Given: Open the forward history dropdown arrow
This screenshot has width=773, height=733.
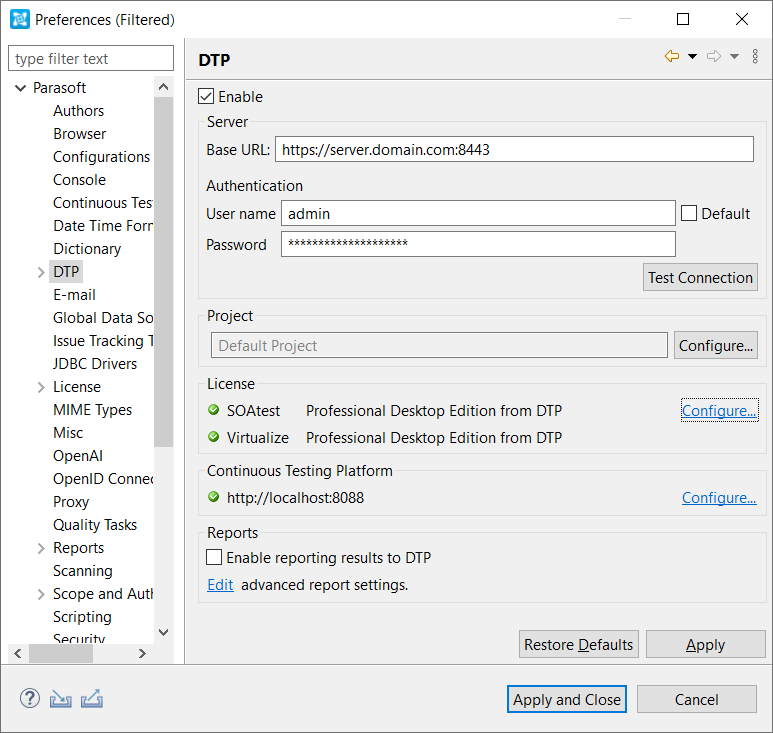Looking at the screenshot, I should click(x=734, y=56).
